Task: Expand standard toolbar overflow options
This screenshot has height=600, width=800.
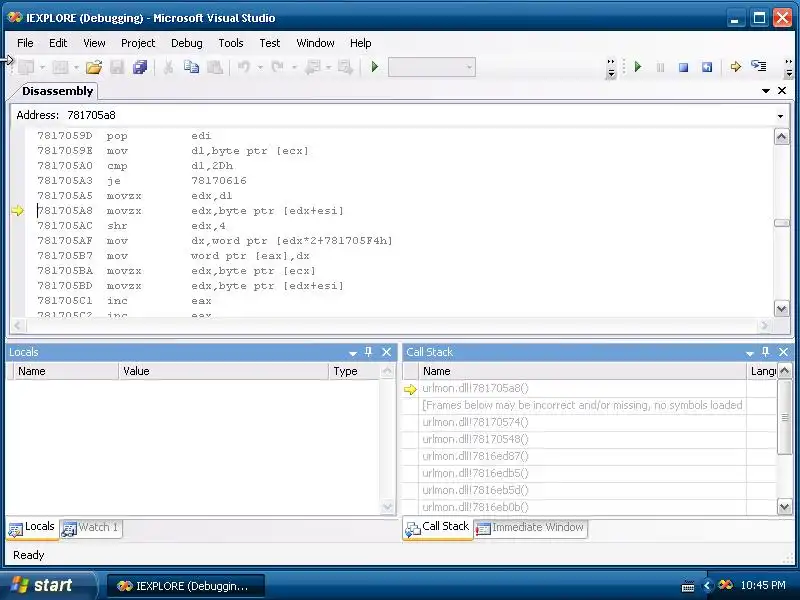Action: tap(611, 68)
